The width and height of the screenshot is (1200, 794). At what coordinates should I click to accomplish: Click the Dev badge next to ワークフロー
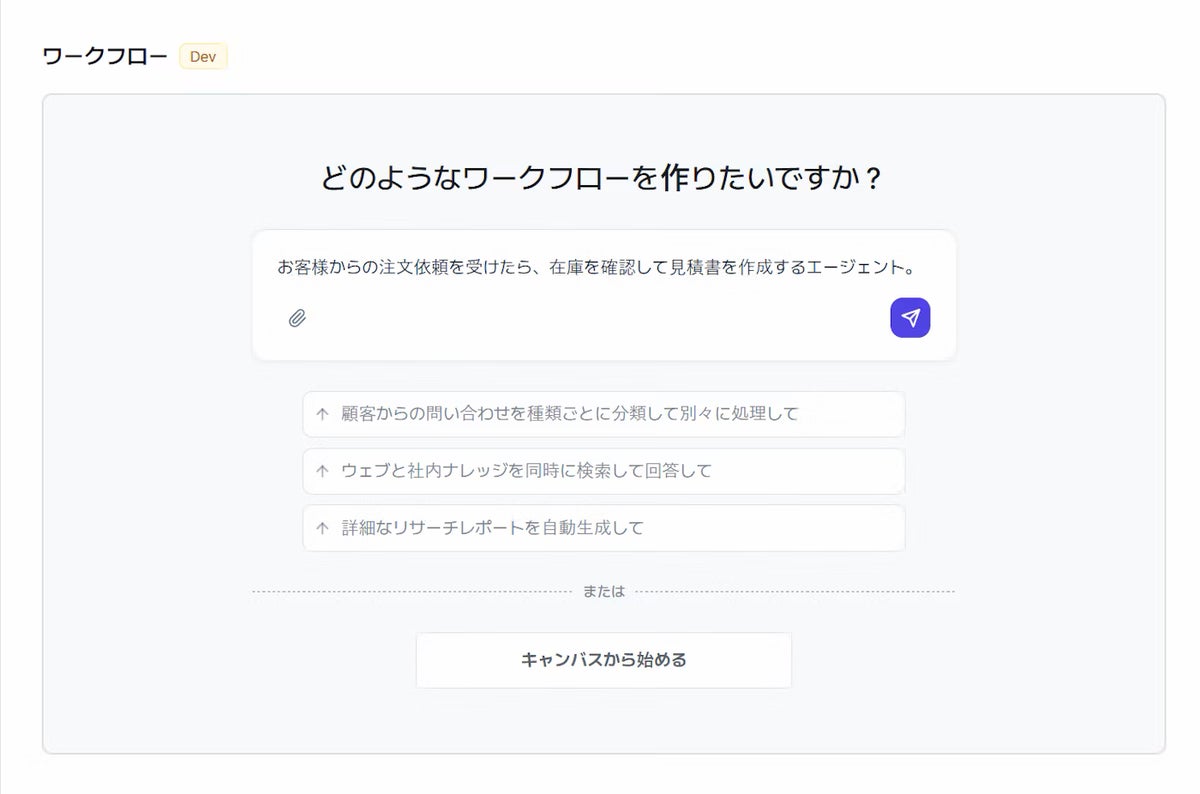[x=203, y=56]
